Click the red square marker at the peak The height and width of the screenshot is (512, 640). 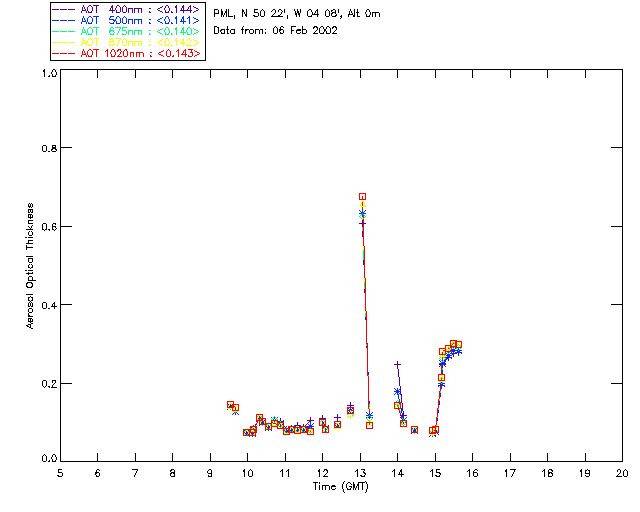coord(362,196)
